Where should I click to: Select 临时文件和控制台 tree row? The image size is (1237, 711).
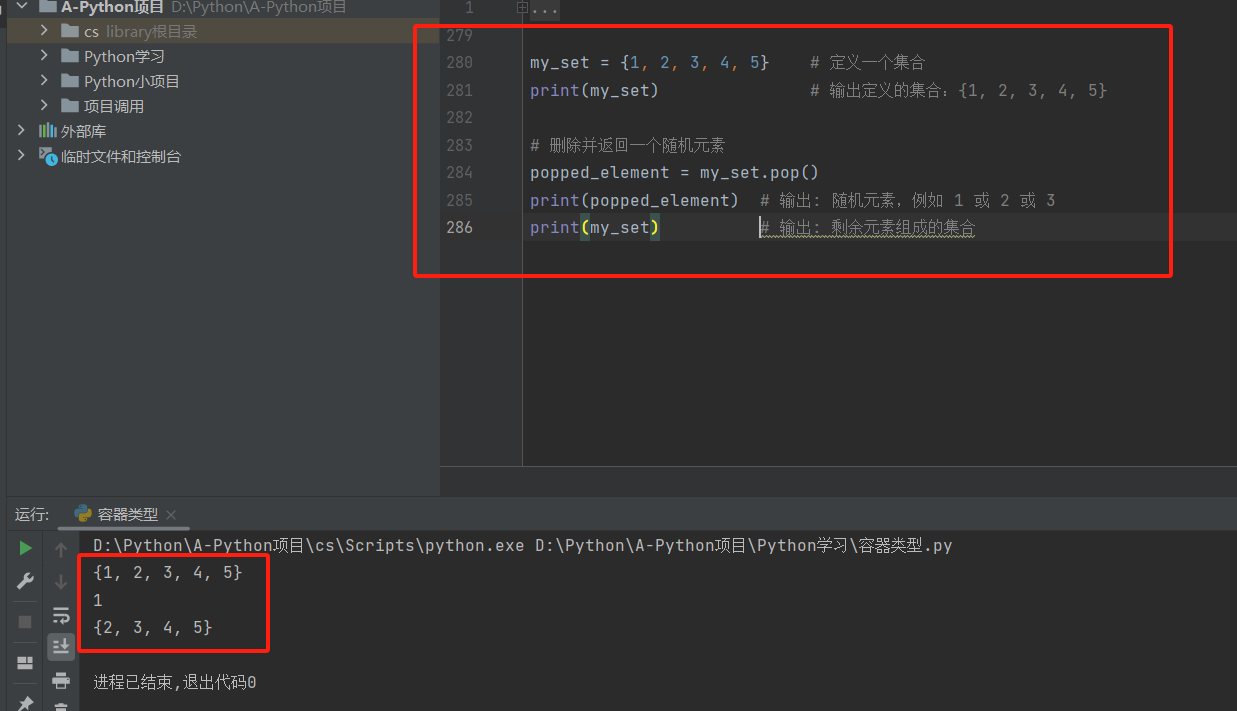coord(223,156)
